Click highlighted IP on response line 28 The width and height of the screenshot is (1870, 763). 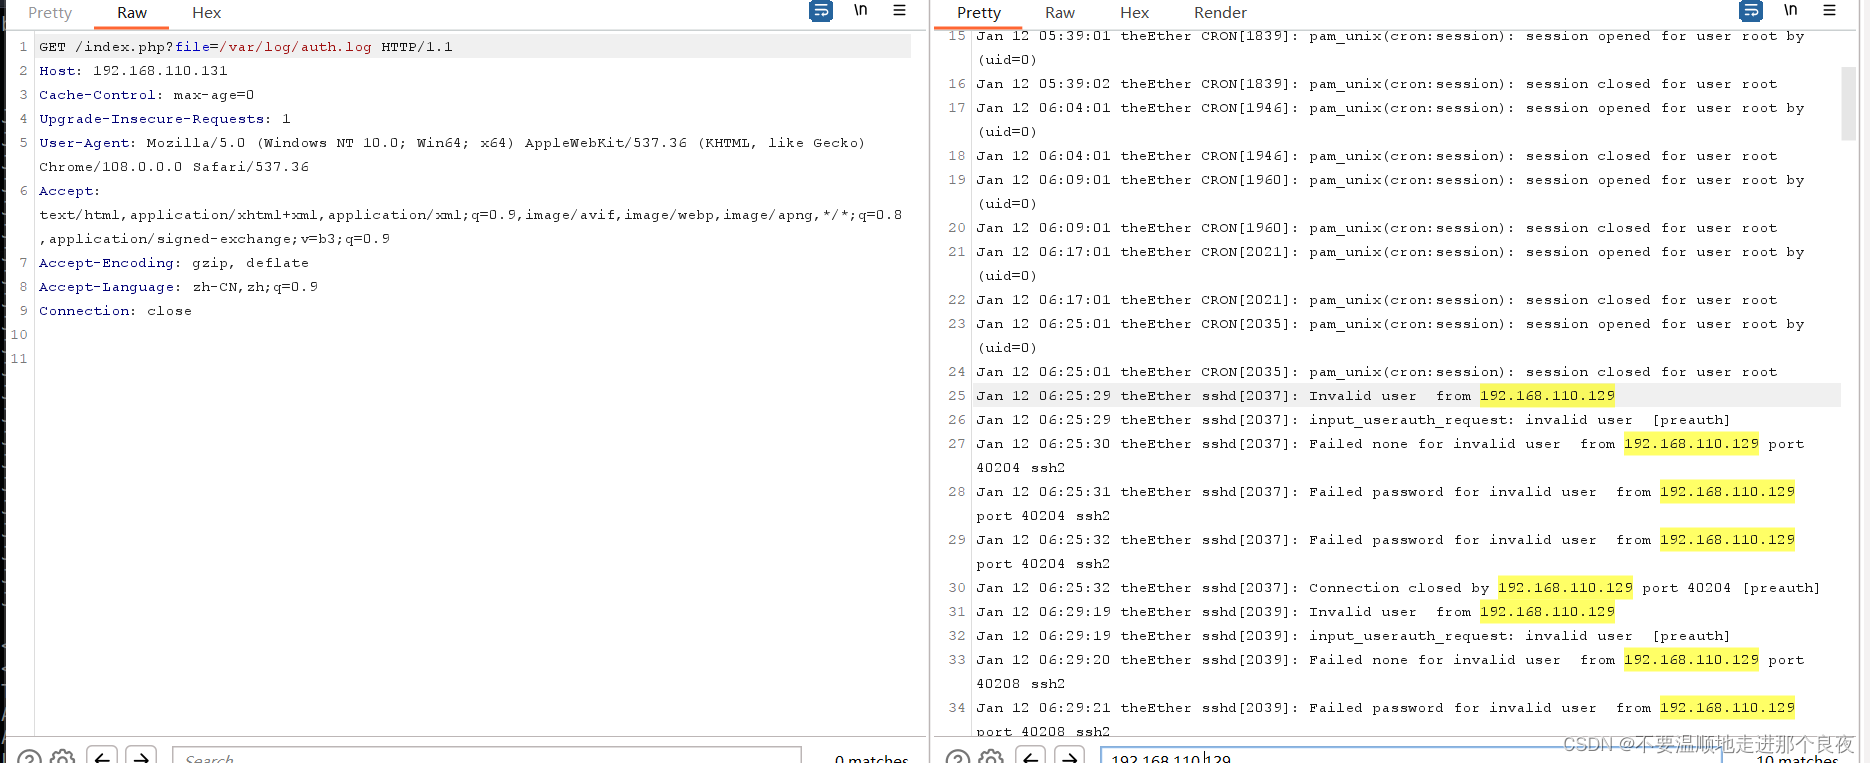[1727, 492]
